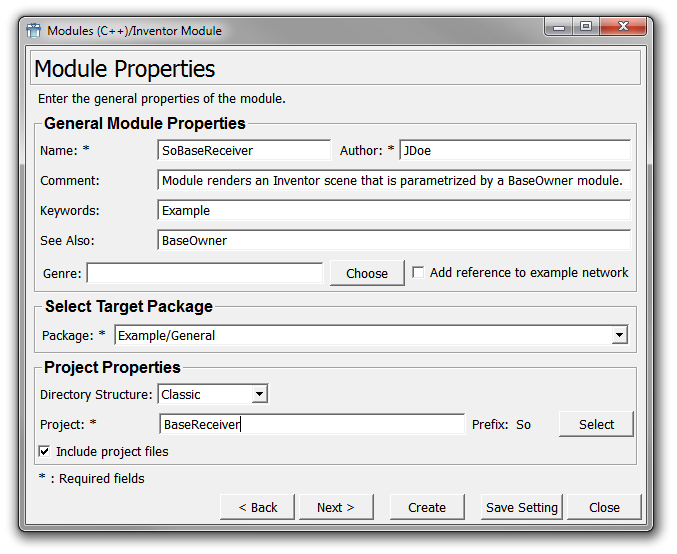Expand the Directory Structure combo box
Viewport: 677px width, 554px height.
pos(259,394)
